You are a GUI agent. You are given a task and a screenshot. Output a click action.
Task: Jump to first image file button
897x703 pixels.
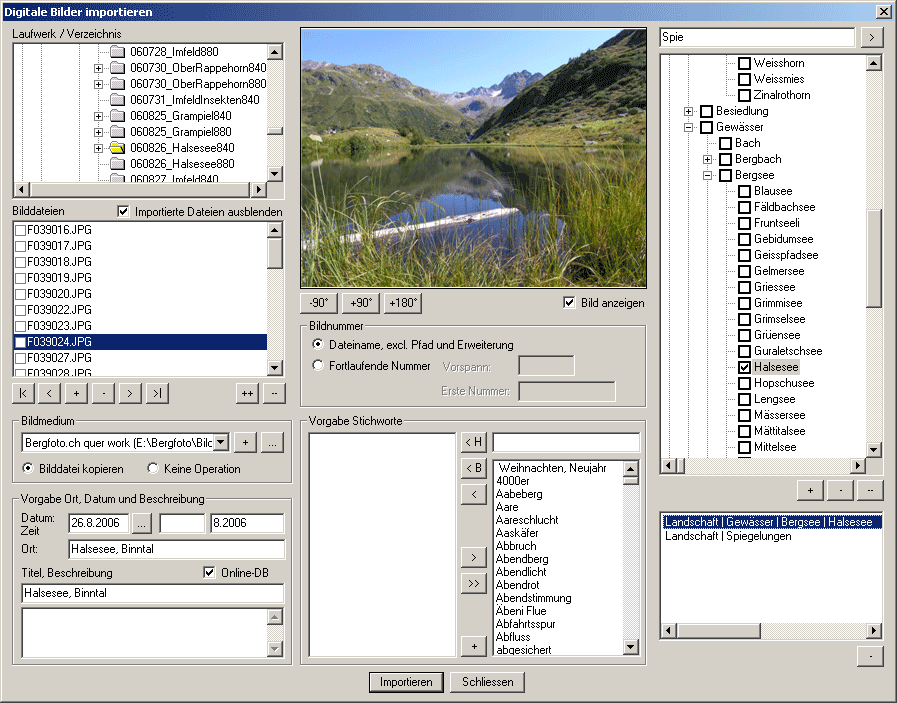point(25,393)
